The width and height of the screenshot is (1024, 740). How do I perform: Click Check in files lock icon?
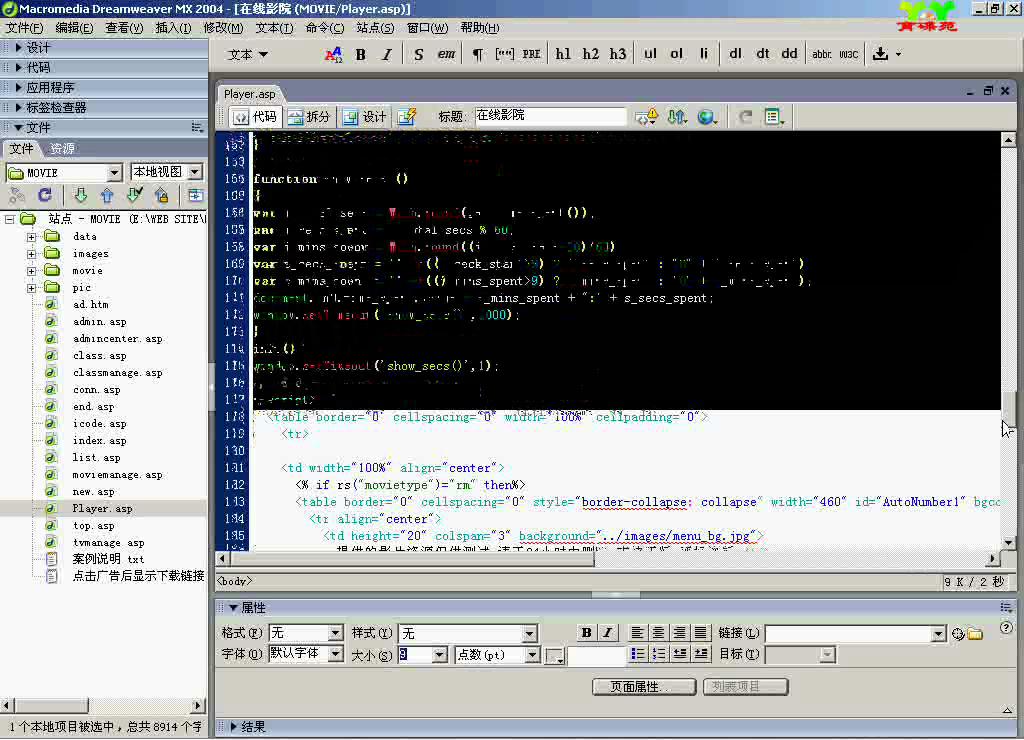[x=161, y=195]
